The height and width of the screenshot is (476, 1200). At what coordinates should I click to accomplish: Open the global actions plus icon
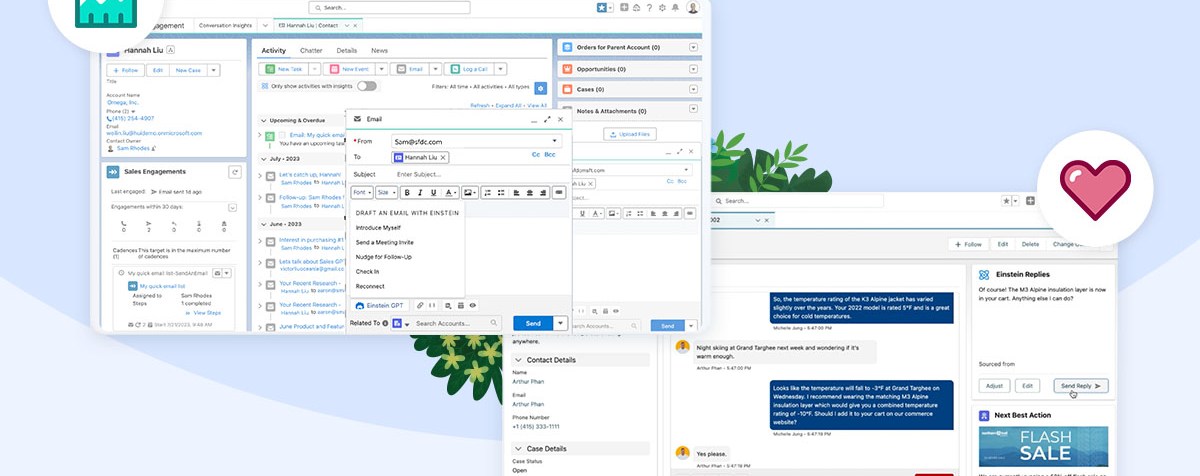(624, 8)
